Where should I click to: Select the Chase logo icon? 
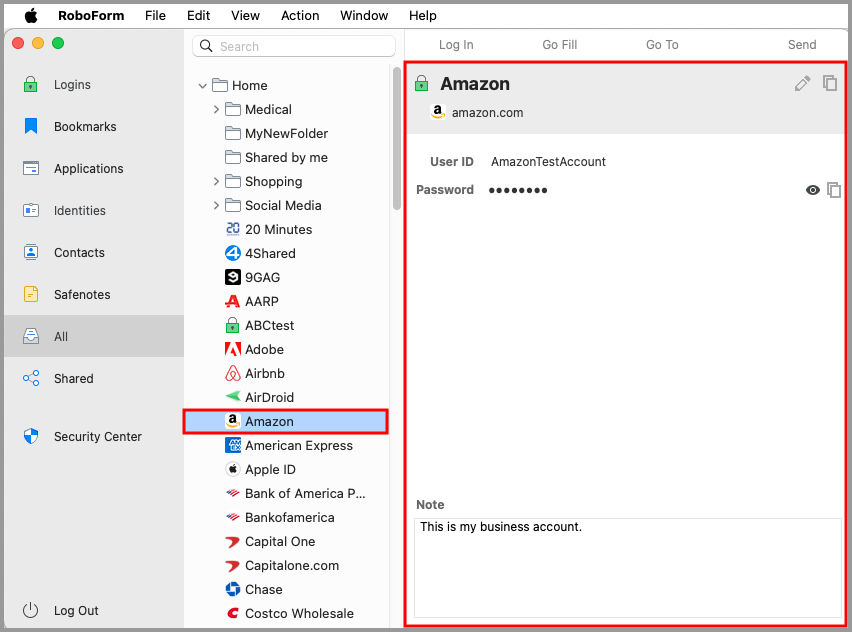(x=233, y=589)
